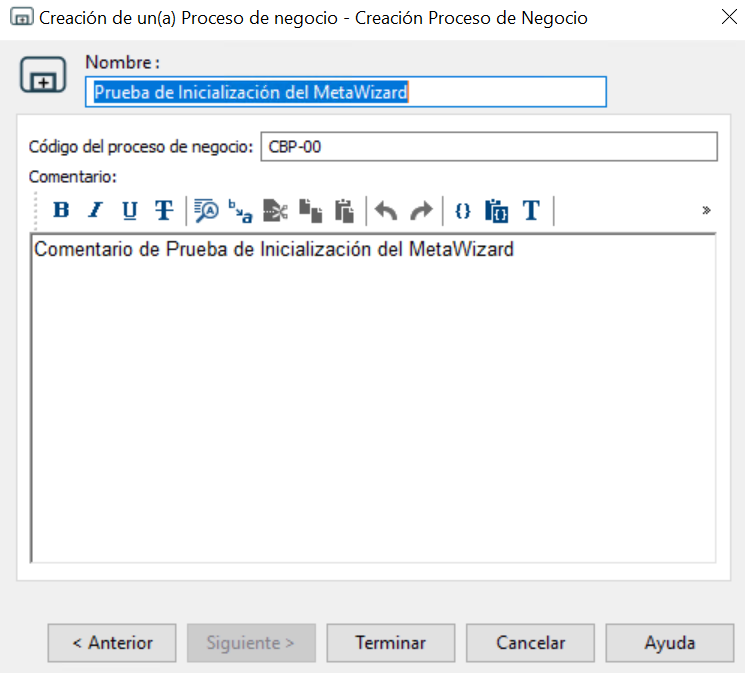Insert field using curly braces icon
Image resolution: width=745 pixels, height=673 pixels.
tap(463, 210)
